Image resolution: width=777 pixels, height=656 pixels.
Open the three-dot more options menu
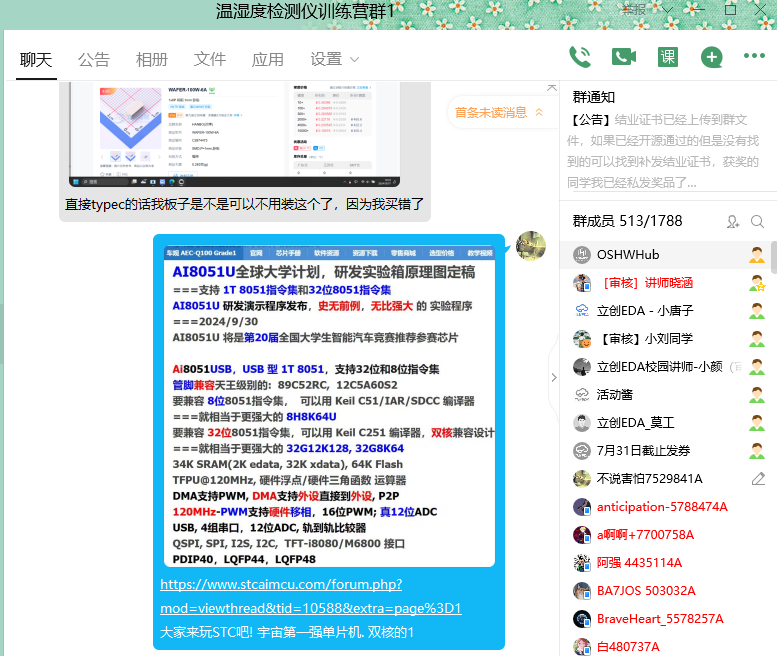tap(754, 56)
